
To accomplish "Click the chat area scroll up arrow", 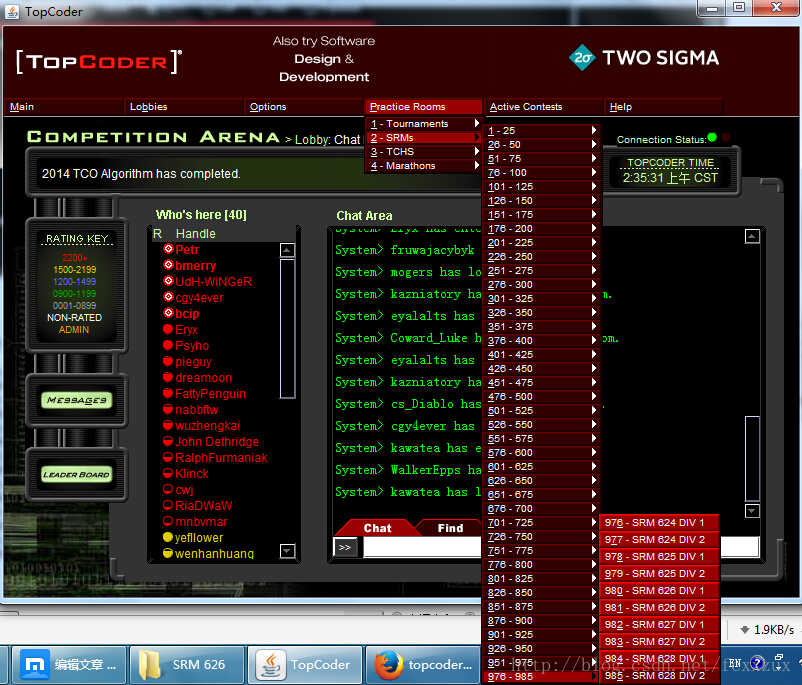I will tap(752, 236).
